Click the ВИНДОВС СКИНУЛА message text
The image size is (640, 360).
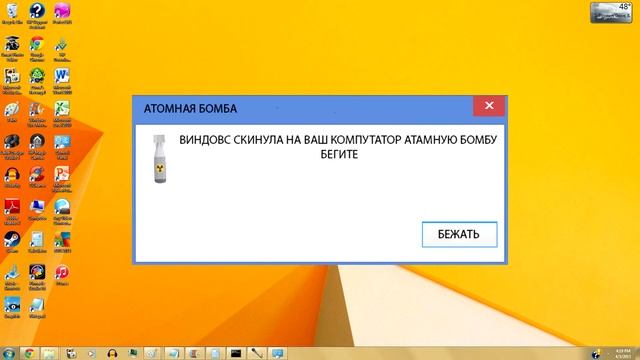[x=338, y=147]
